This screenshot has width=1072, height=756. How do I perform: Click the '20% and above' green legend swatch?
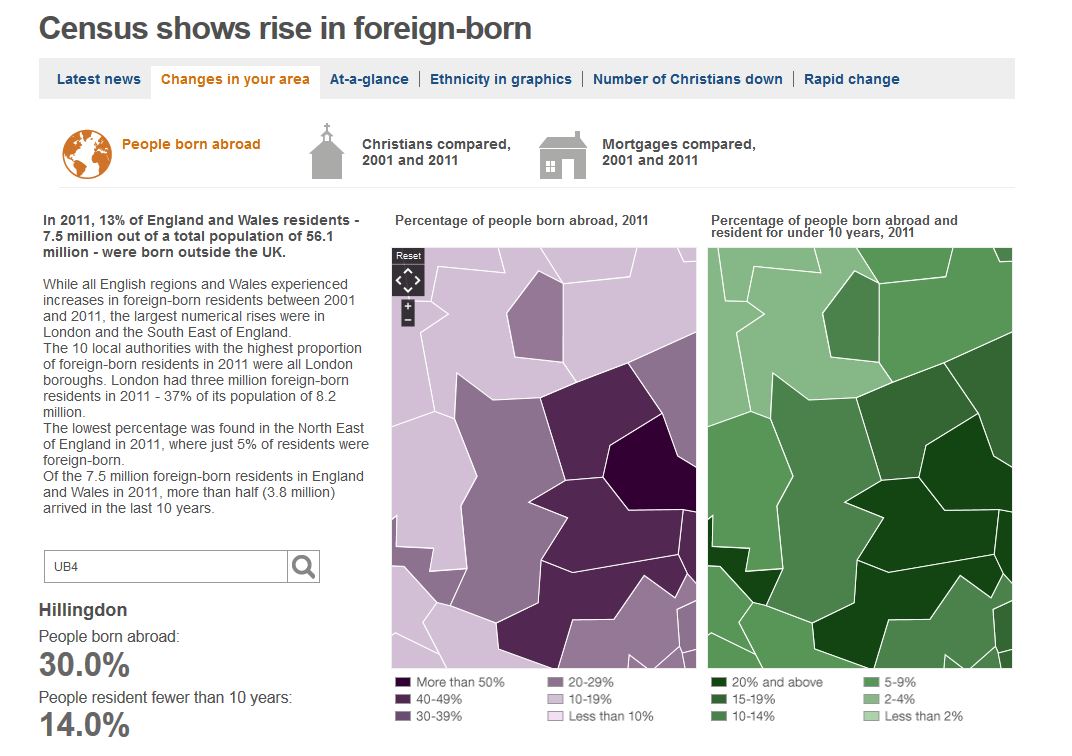click(718, 682)
